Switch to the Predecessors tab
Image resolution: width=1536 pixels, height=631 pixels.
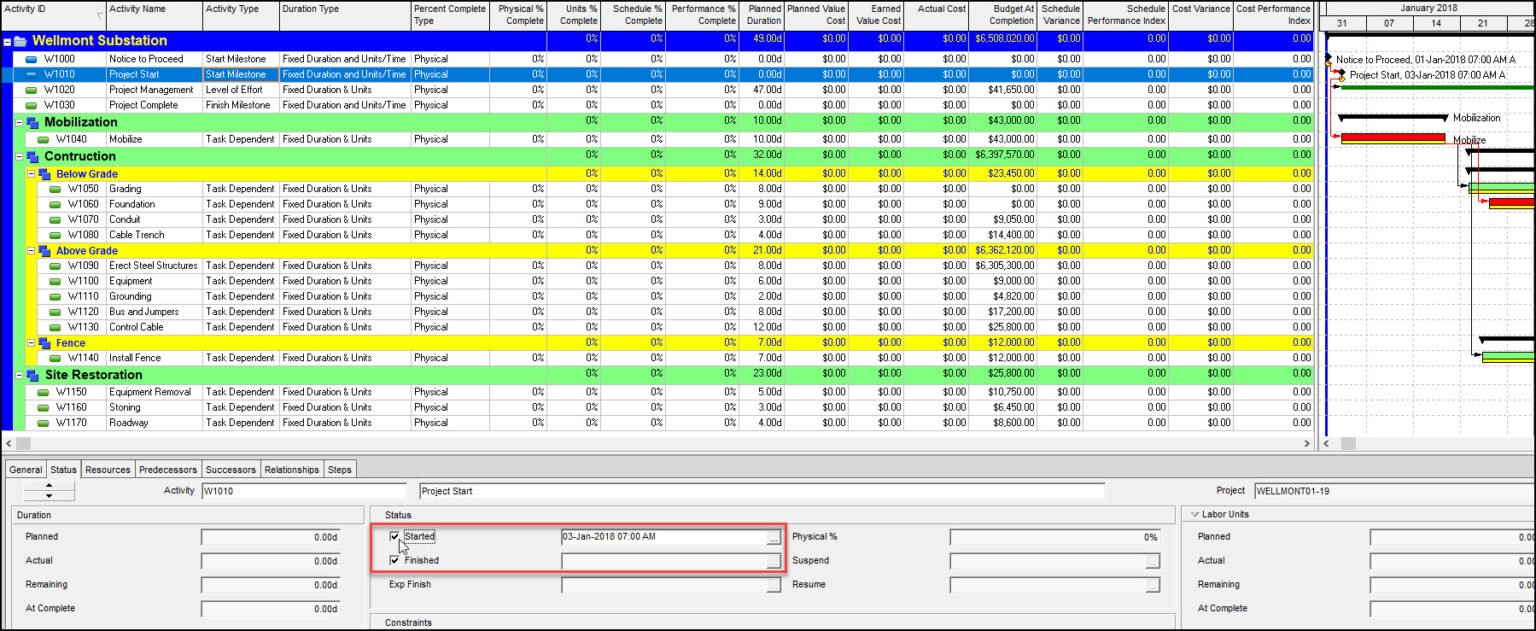(x=168, y=469)
